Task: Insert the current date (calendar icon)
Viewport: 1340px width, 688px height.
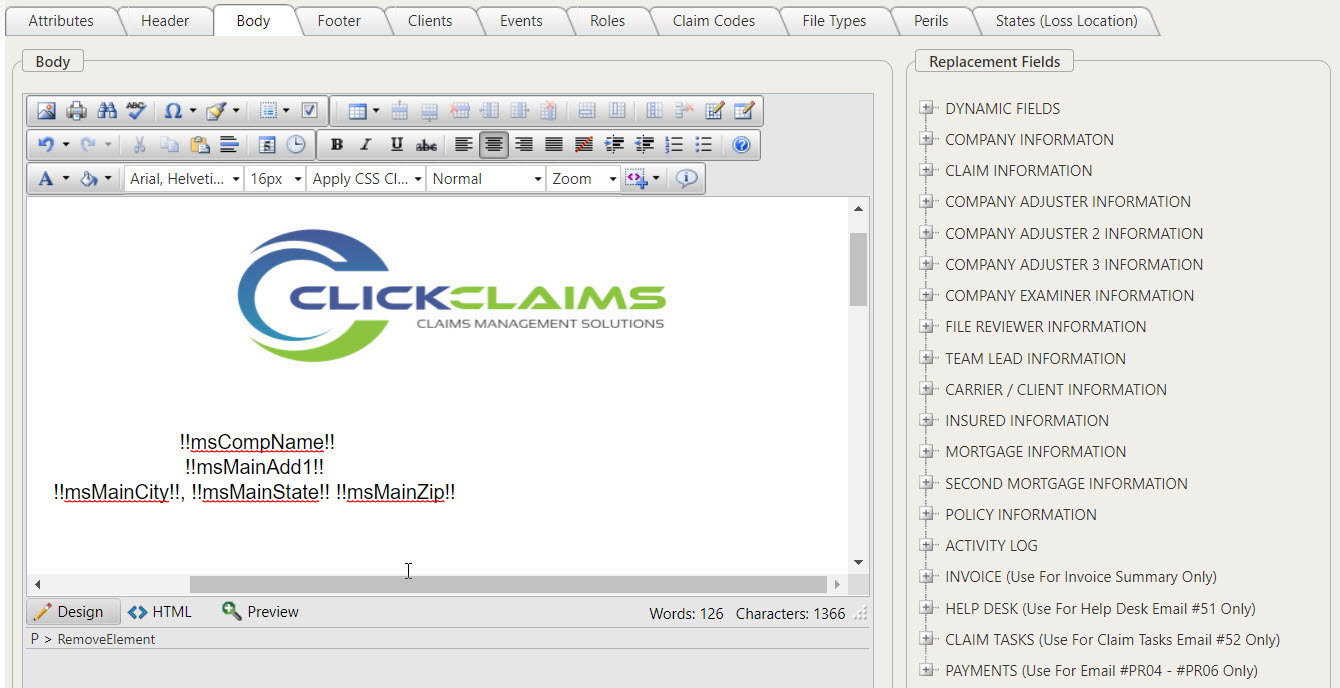Action: pos(266,145)
